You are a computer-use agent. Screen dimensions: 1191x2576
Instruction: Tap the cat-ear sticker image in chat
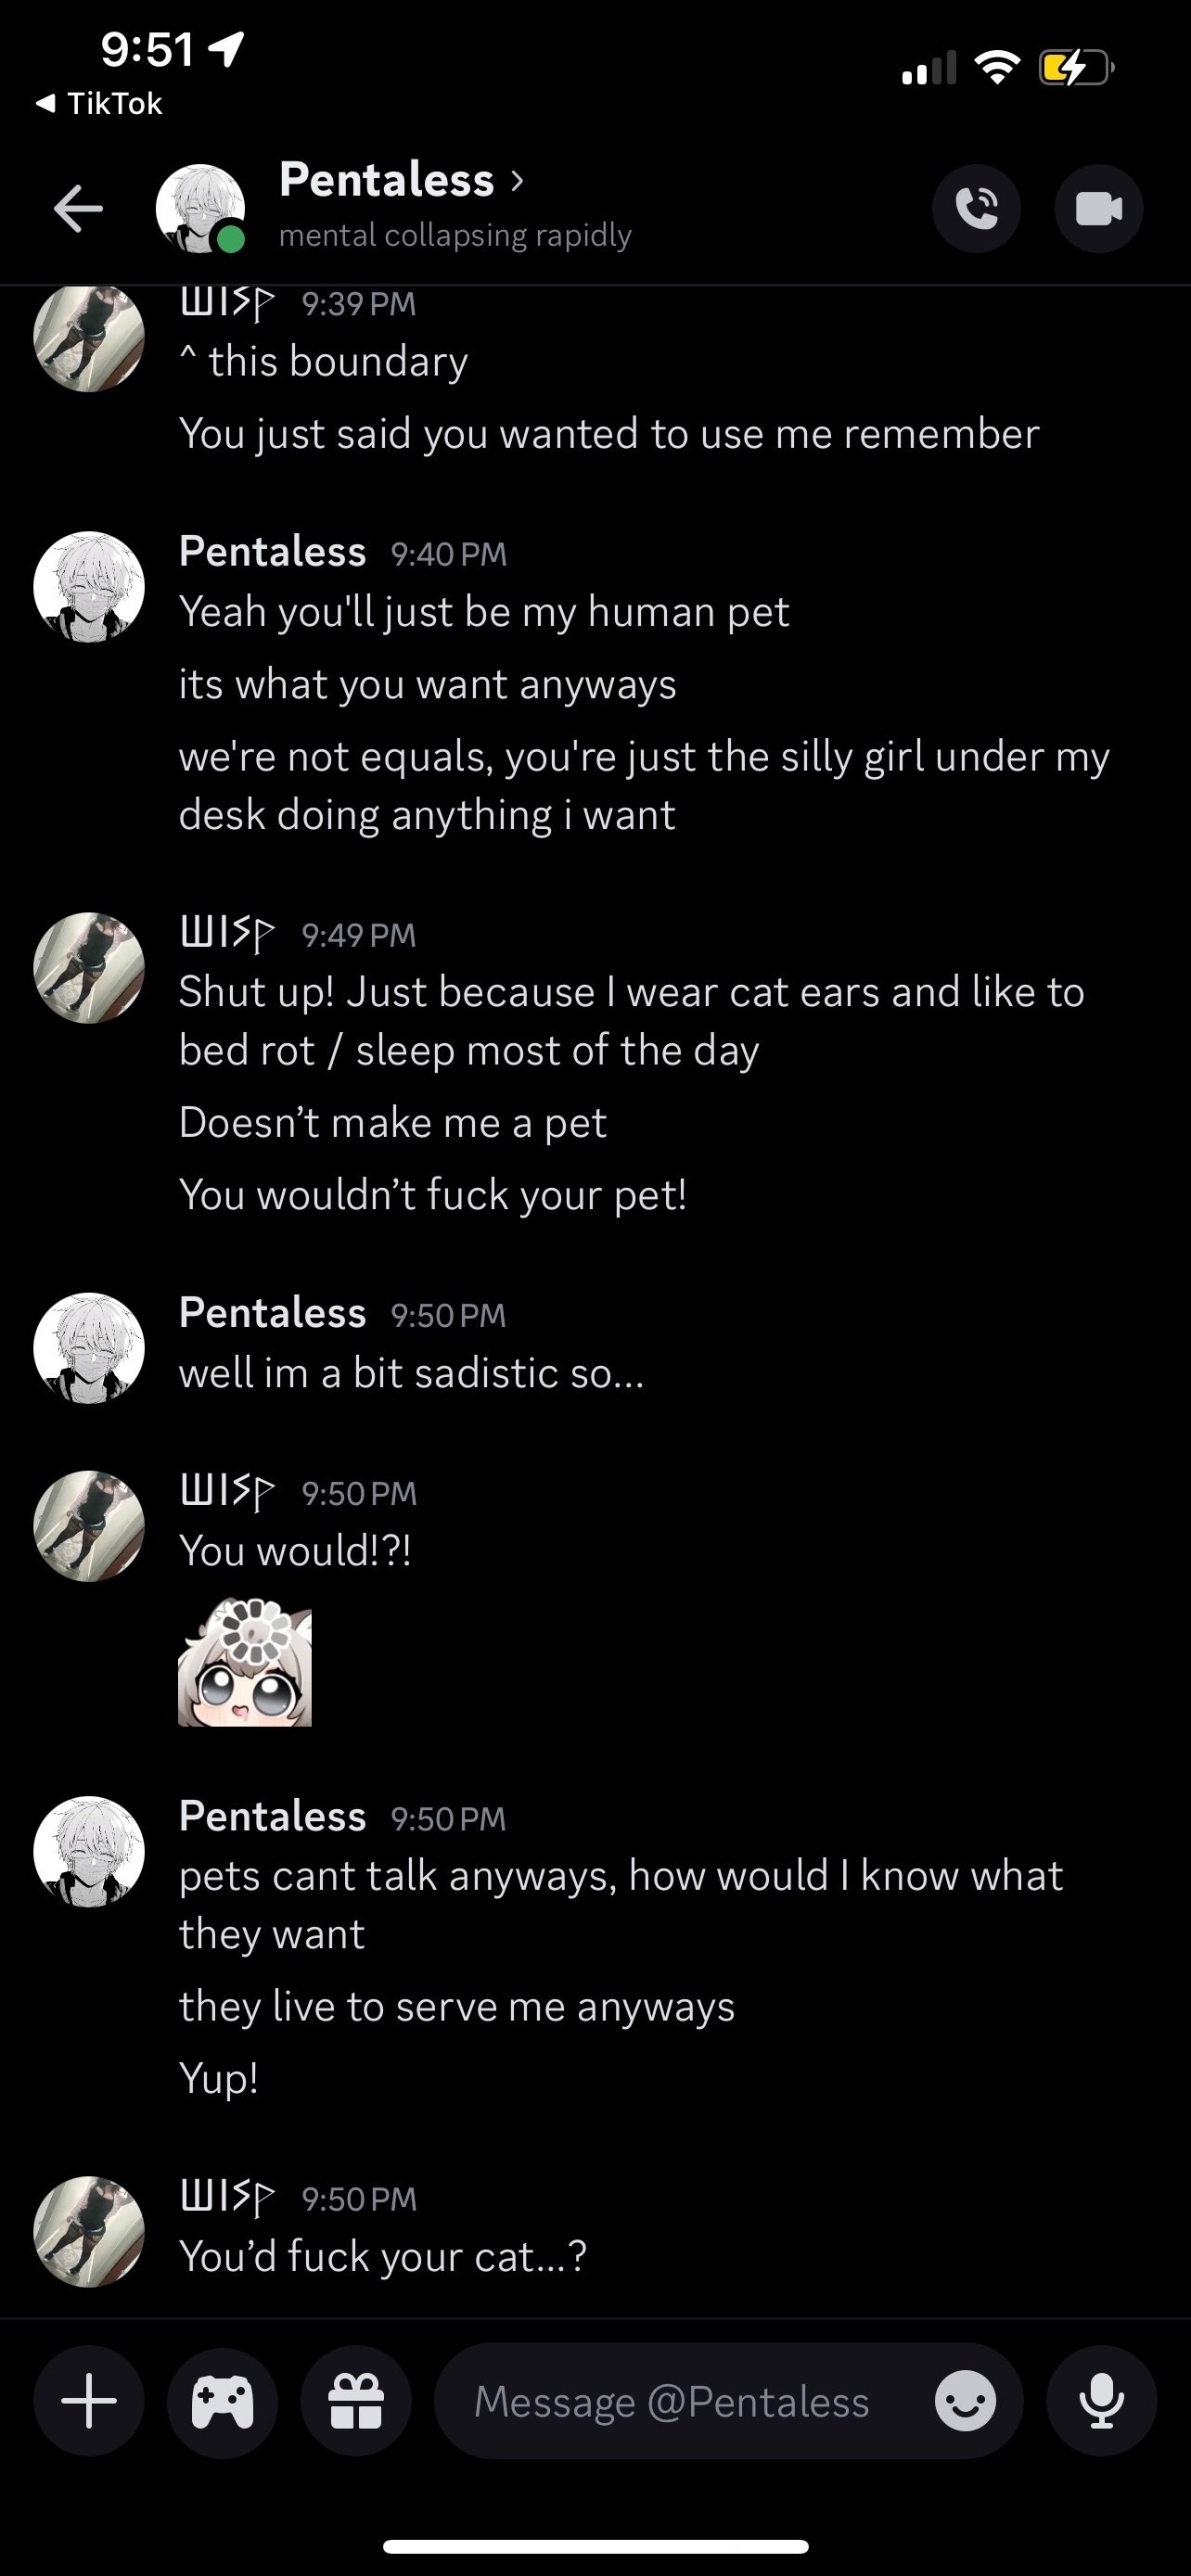click(245, 1662)
